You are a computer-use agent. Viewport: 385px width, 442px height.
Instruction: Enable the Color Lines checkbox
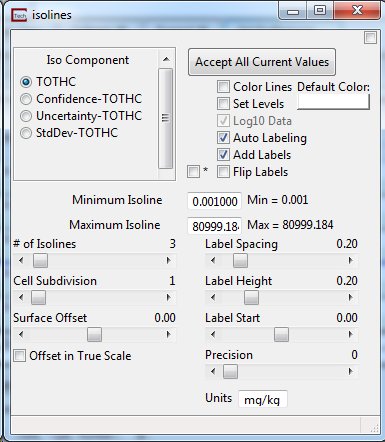(223, 87)
